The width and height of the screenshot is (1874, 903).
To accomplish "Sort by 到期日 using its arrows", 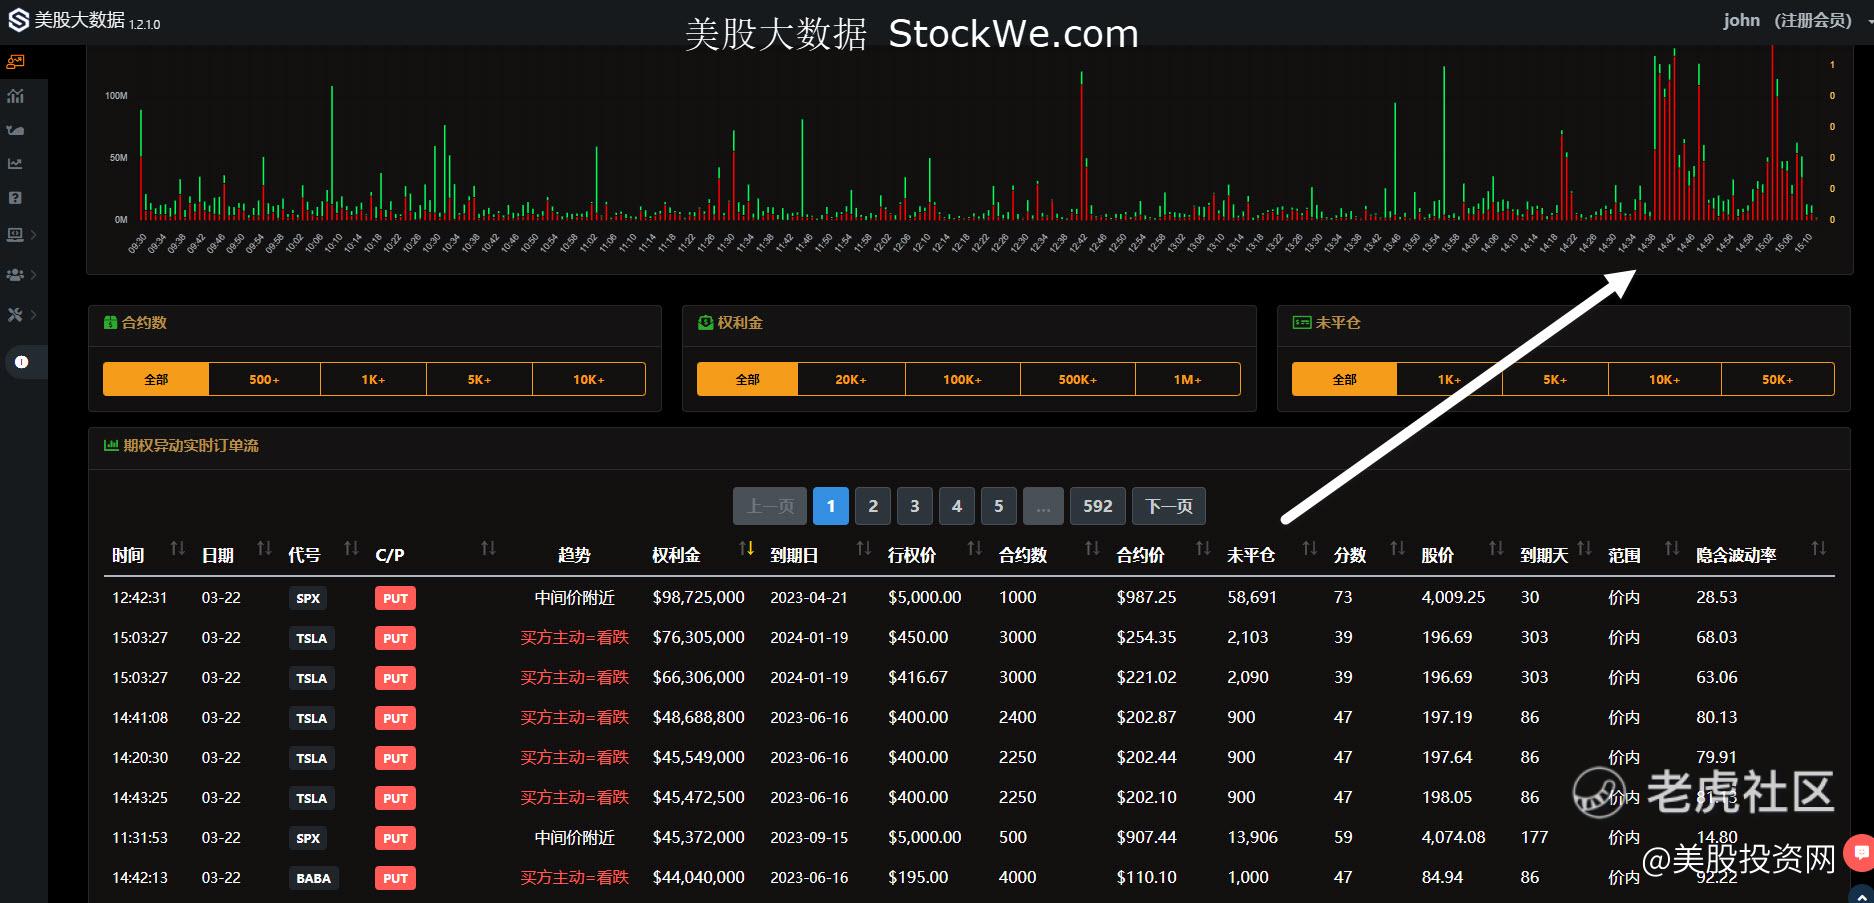I will [864, 548].
